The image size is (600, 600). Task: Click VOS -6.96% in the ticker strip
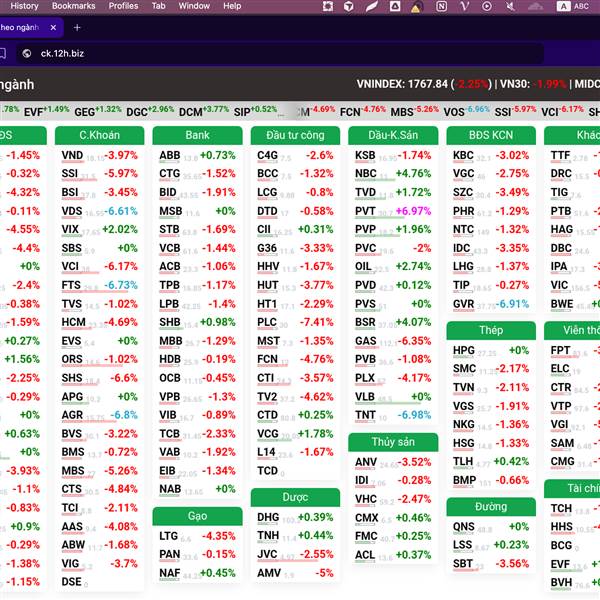coord(466,111)
